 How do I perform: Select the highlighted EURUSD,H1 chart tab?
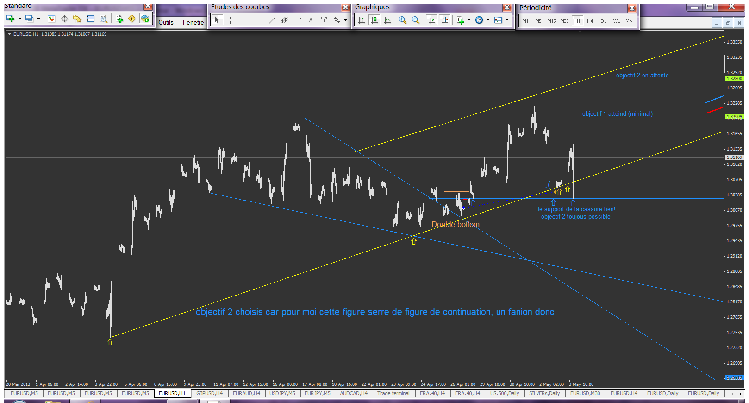[x=172, y=393]
